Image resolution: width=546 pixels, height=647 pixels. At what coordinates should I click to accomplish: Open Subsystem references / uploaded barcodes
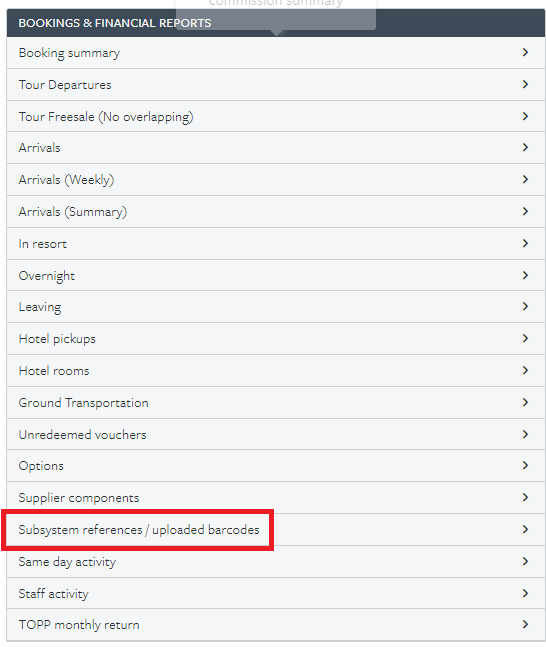276,529
